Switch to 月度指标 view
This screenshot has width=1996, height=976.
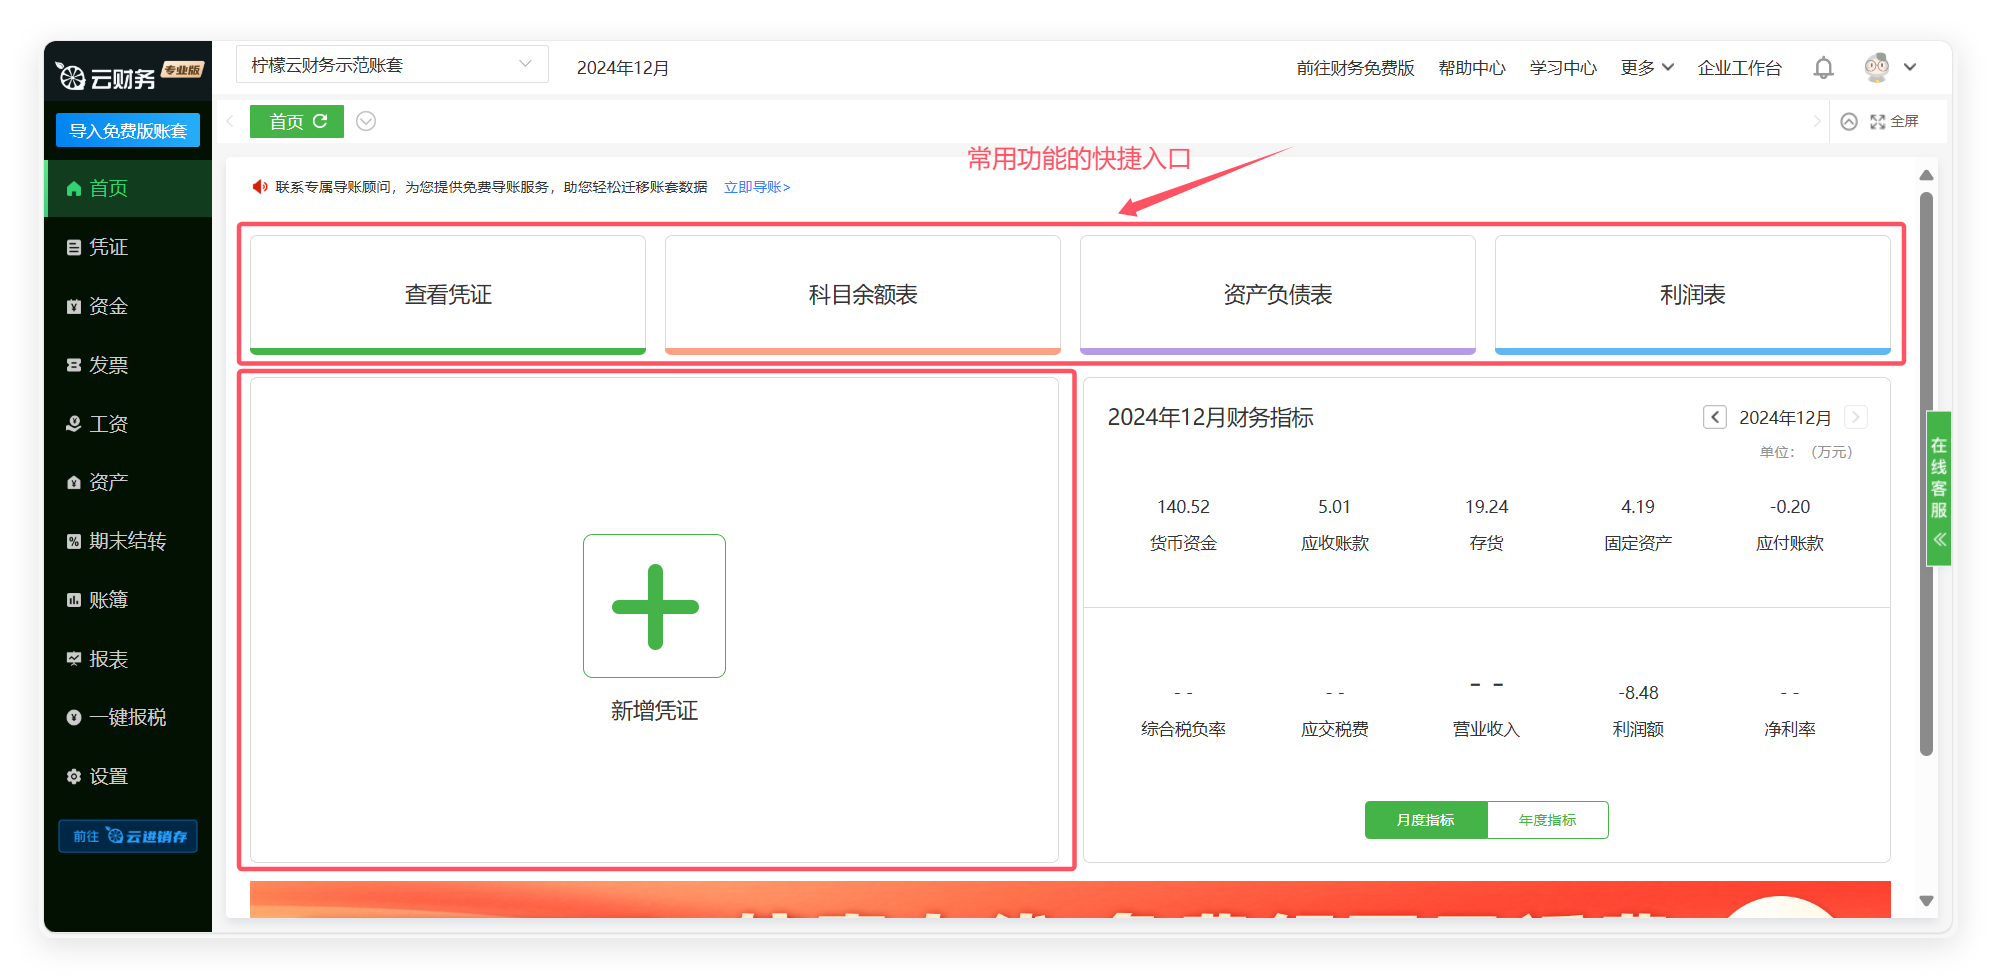click(x=1425, y=820)
